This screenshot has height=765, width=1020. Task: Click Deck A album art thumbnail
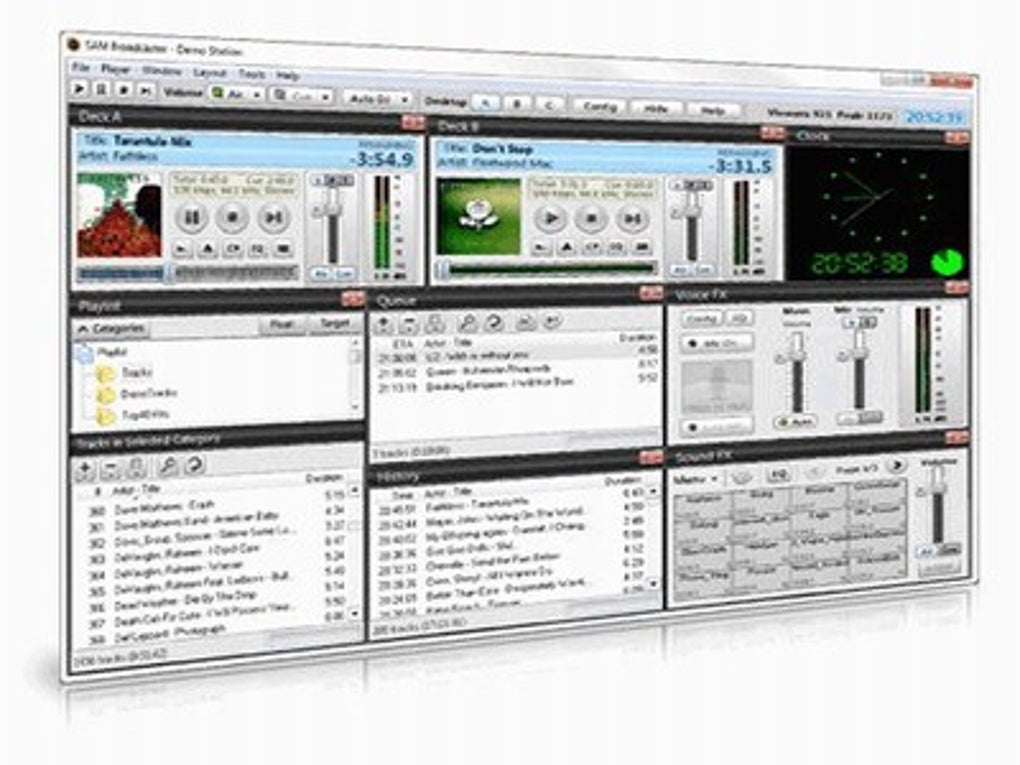coord(120,215)
